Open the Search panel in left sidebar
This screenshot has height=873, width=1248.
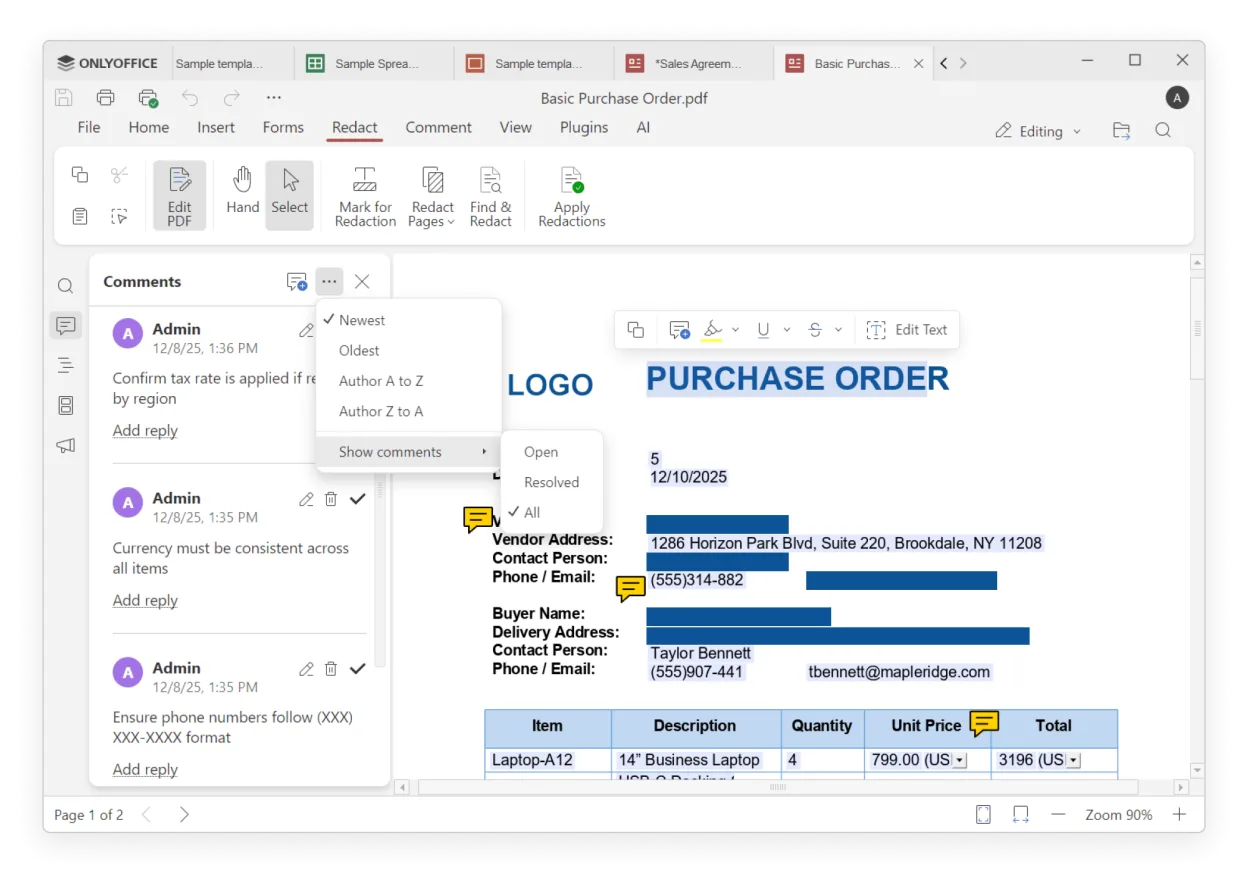pyautogui.click(x=66, y=286)
